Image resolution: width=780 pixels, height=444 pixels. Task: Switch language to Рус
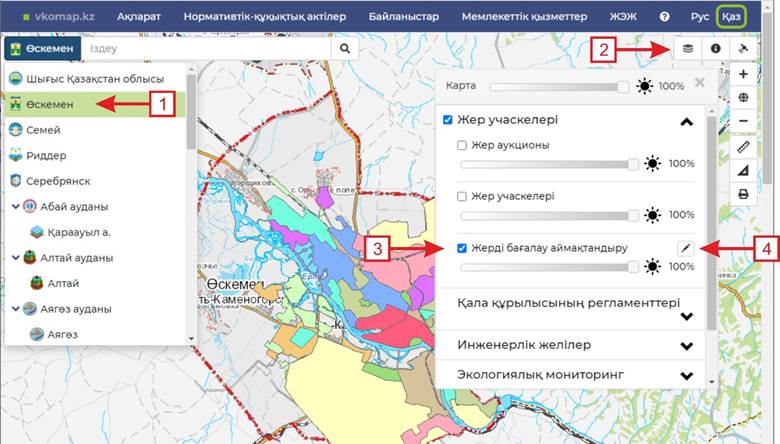click(x=699, y=17)
